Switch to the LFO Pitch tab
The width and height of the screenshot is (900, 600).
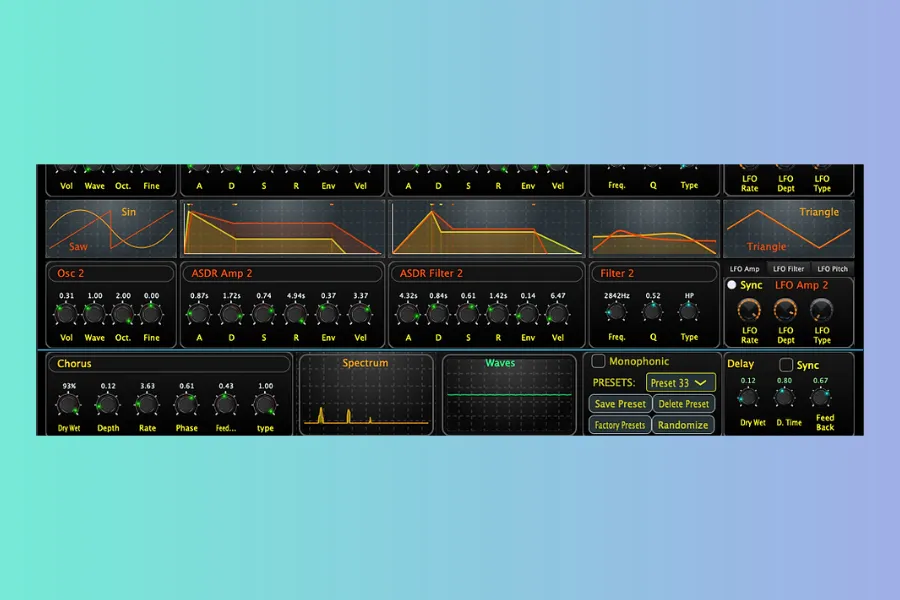click(832, 269)
